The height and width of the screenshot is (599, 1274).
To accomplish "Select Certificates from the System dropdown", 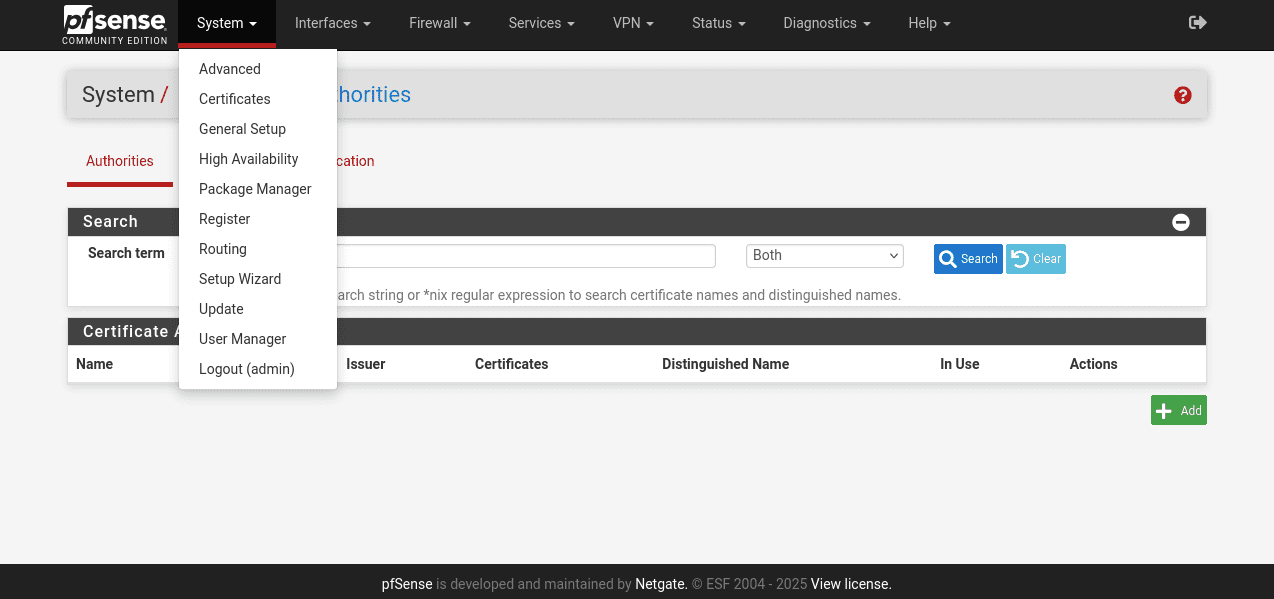I will click(234, 99).
